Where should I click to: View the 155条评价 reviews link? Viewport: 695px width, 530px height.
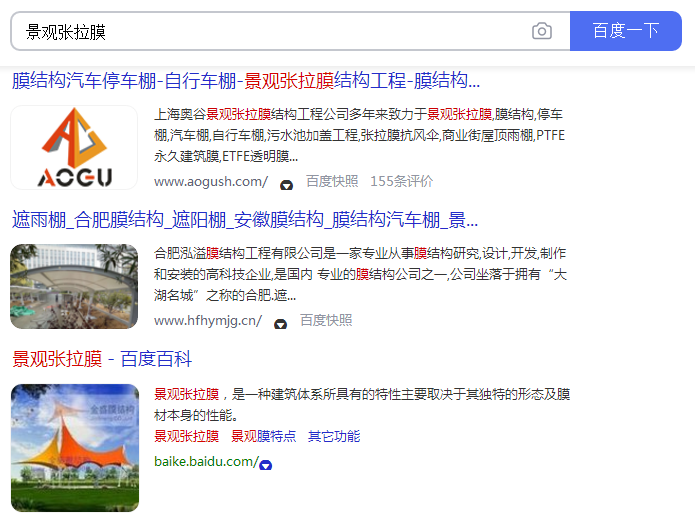tap(402, 181)
